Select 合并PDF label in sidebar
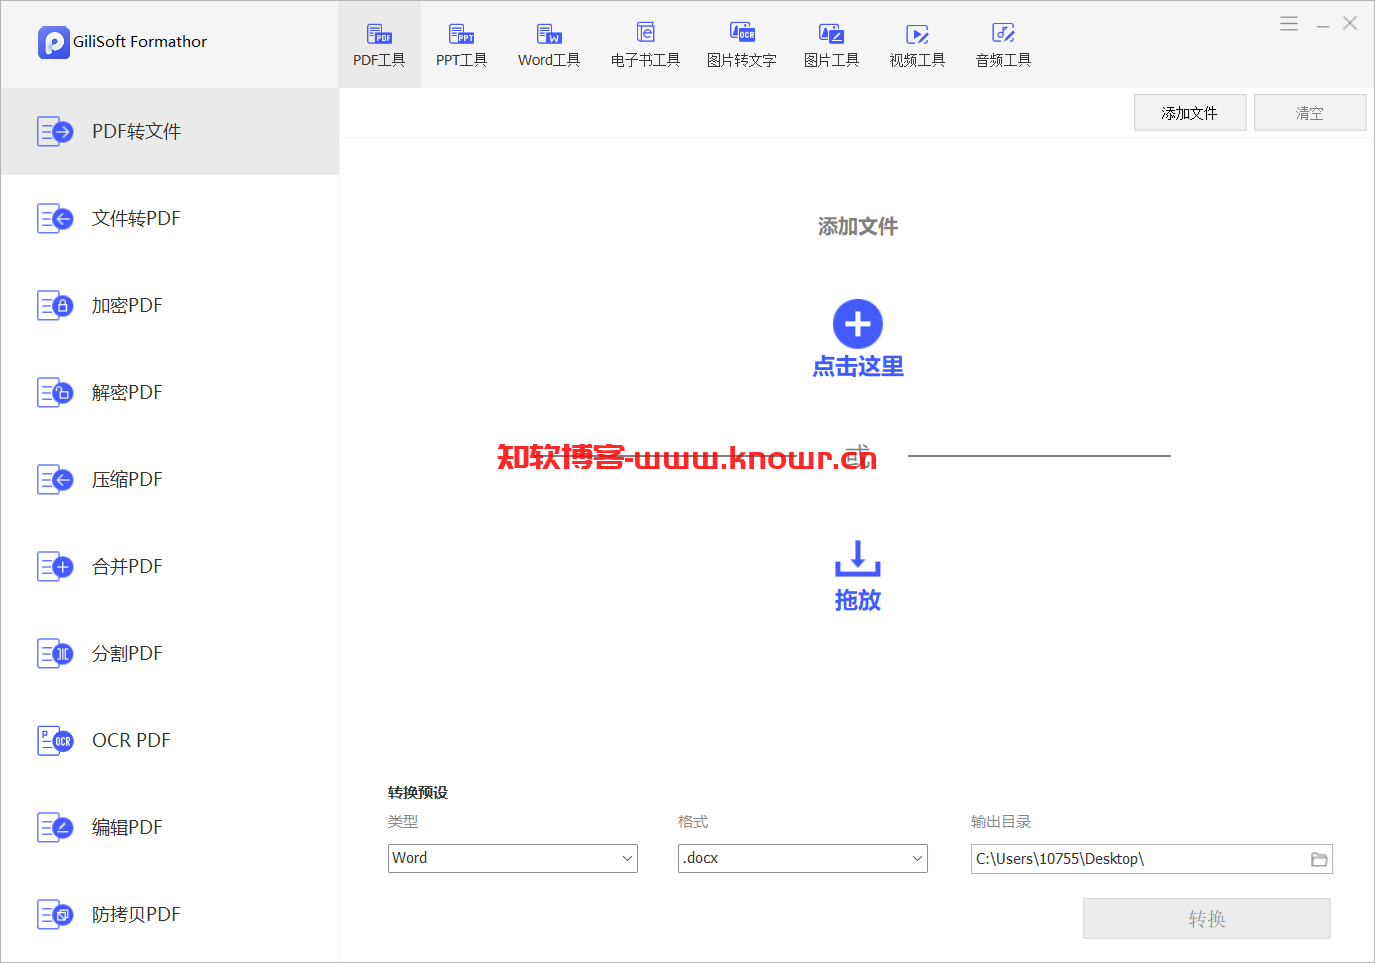1375x963 pixels. 127,566
